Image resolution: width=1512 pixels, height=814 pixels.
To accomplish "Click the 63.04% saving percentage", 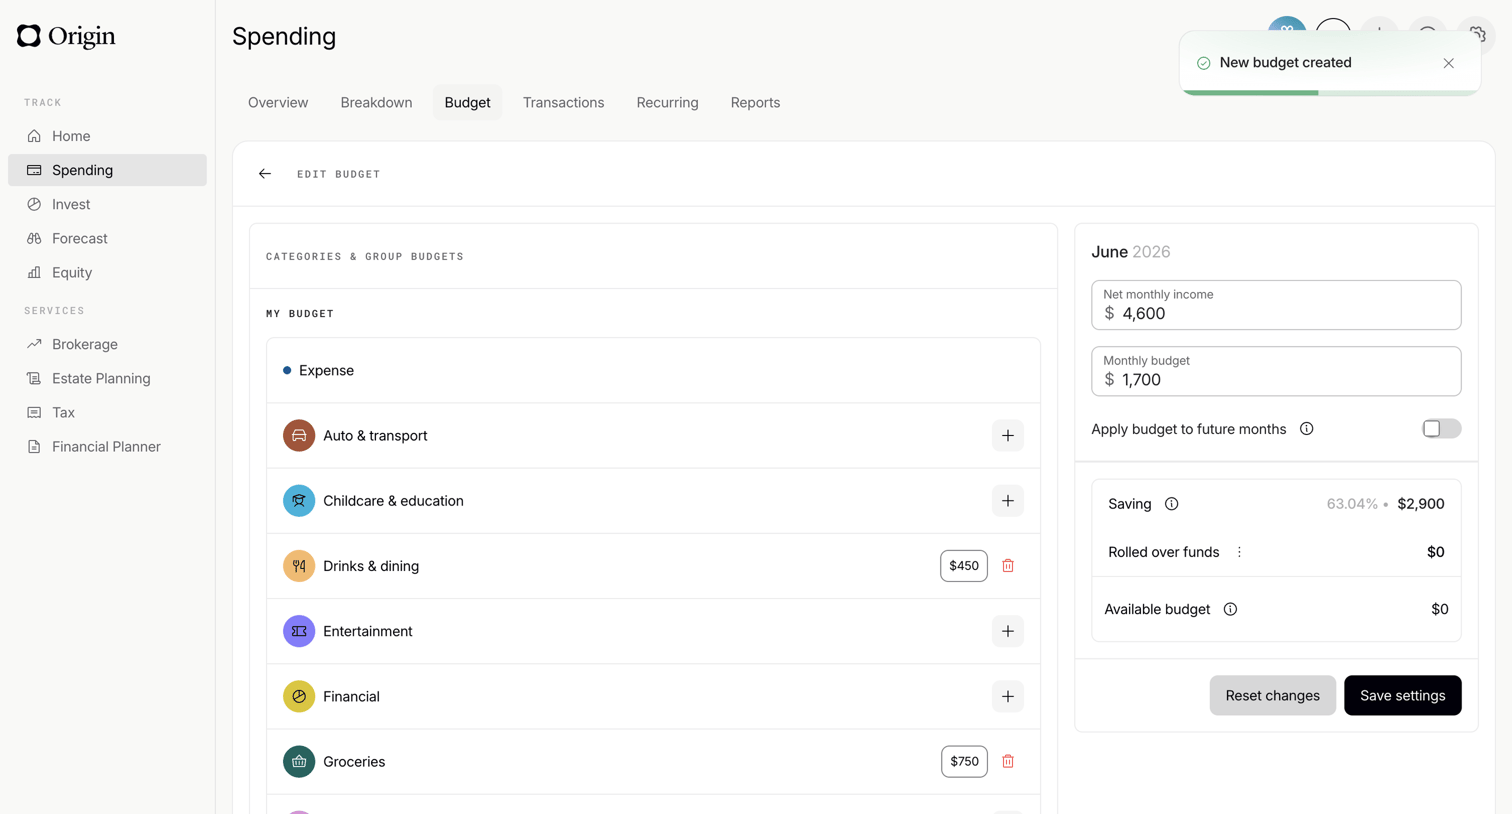I will click(1352, 504).
